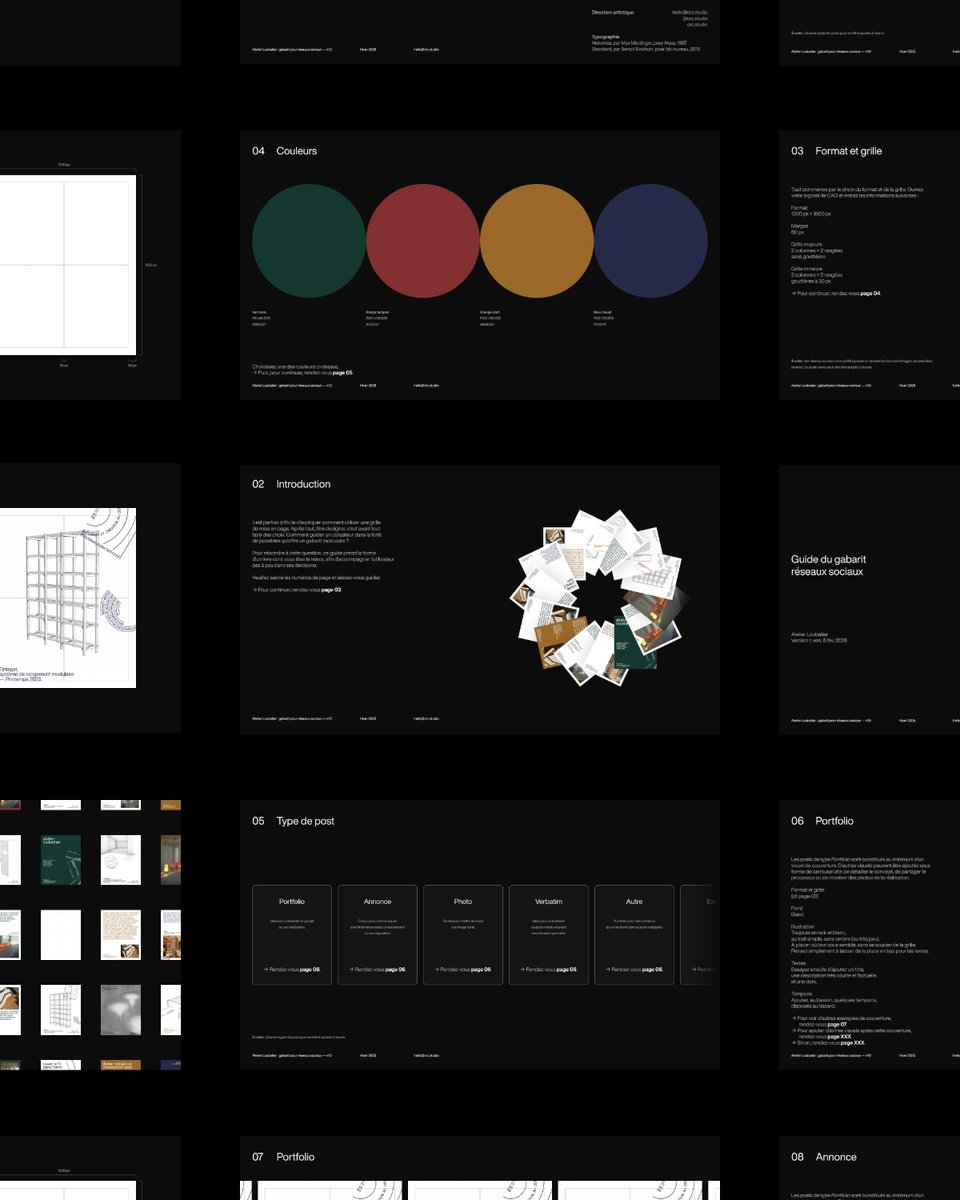
Task: Follow the page 04 link in Format et grille
Action: [x=869, y=293]
